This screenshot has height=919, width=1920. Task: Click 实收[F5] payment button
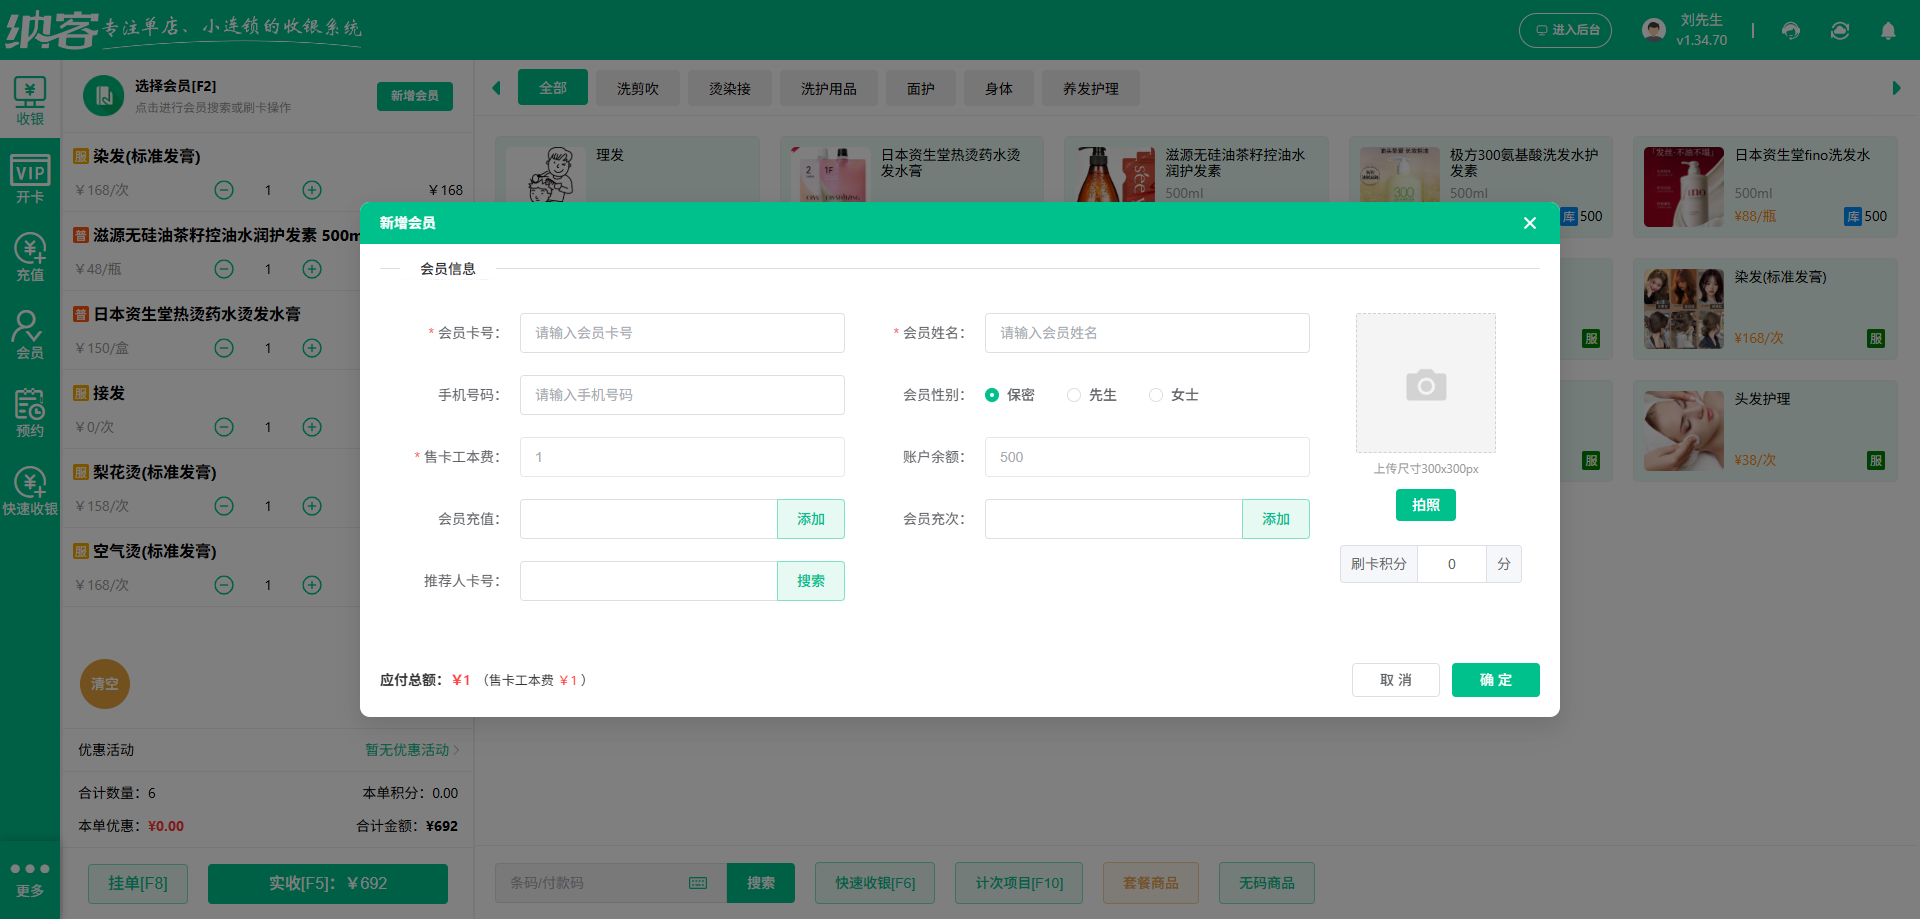328,883
